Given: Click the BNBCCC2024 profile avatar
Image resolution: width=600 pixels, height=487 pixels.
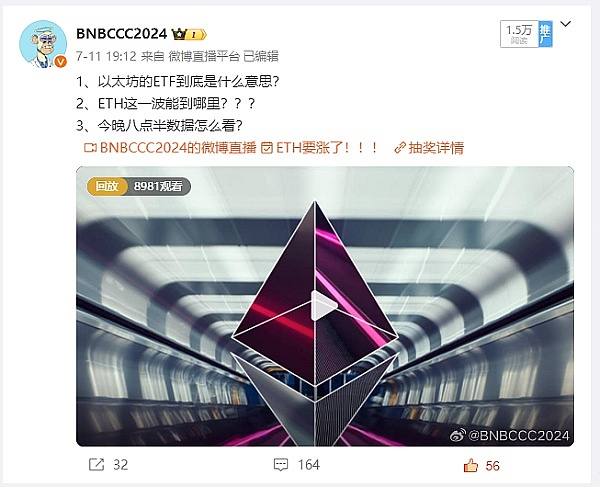Looking at the screenshot, I should [43, 44].
